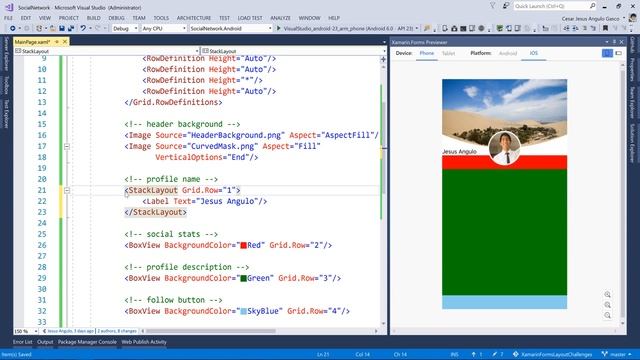Click the Open File folder icon

[x=53, y=29]
